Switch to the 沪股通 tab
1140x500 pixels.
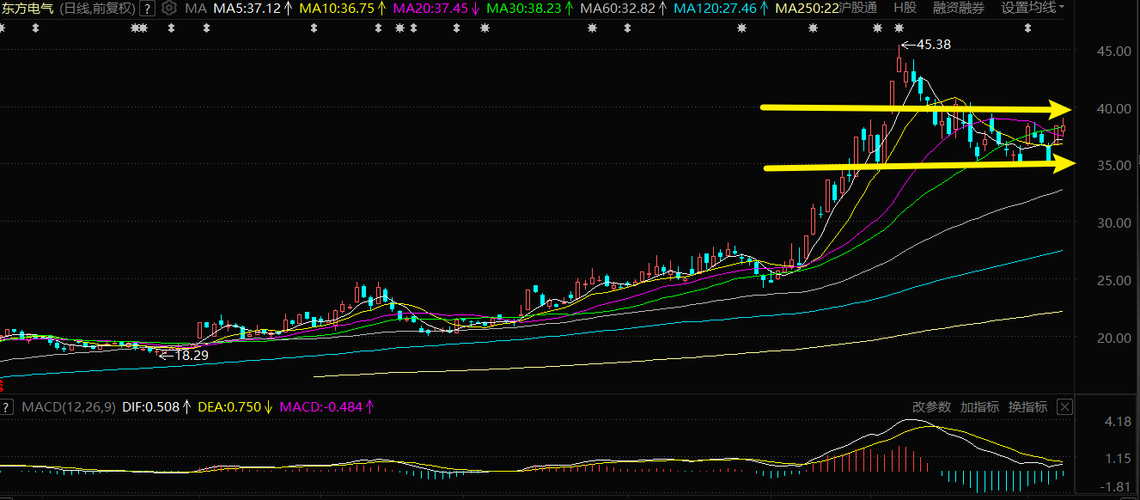coord(858,9)
